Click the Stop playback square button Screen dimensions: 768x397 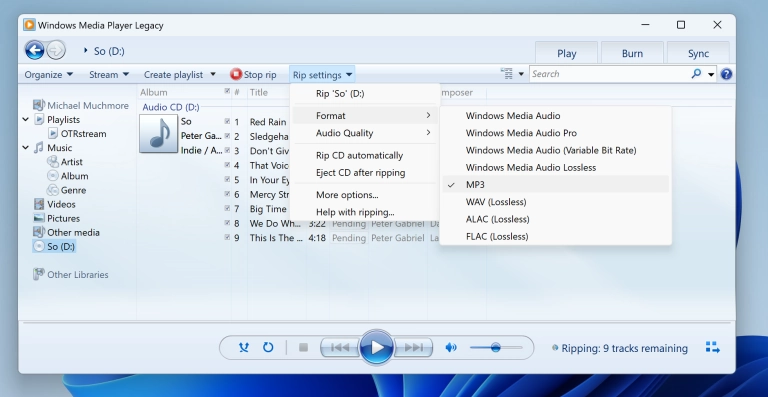click(303, 348)
